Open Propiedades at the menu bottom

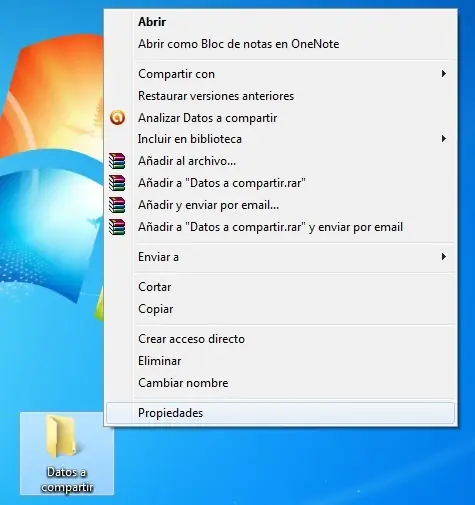(x=281, y=413)
